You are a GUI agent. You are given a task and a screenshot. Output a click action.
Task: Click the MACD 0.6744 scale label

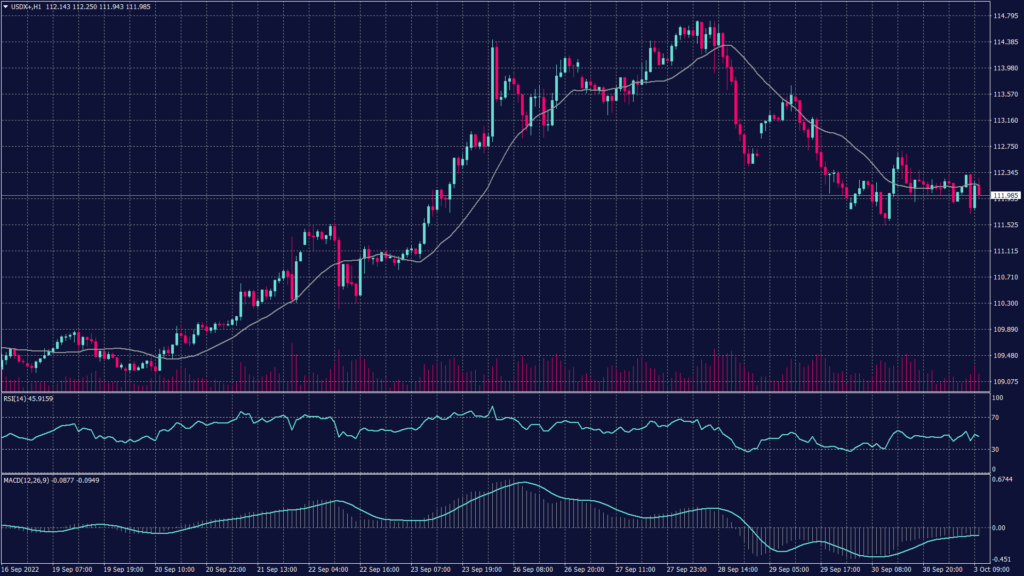(1003, 481)
